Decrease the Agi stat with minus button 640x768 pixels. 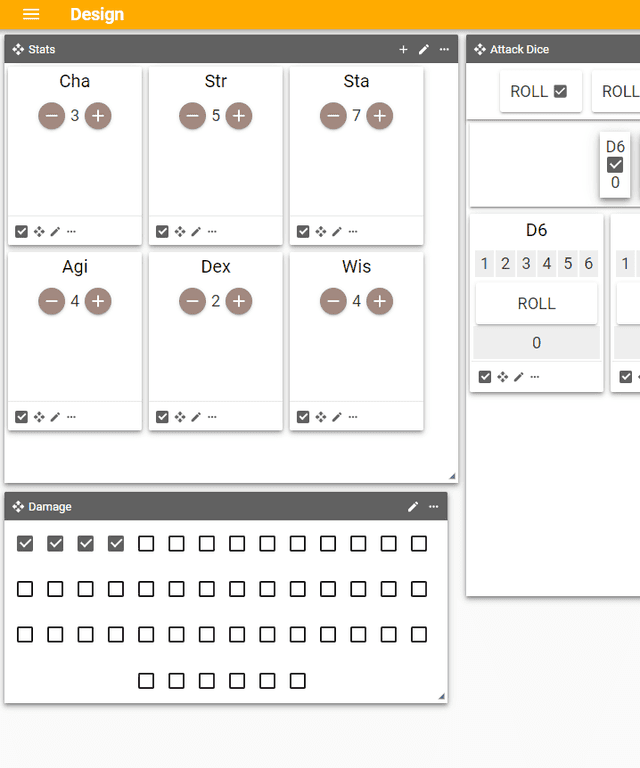52,301
